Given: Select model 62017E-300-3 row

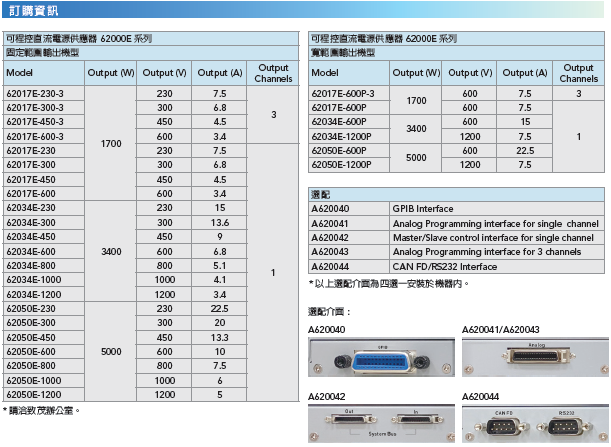Looking at the screenshot, I should click(44, 108).
